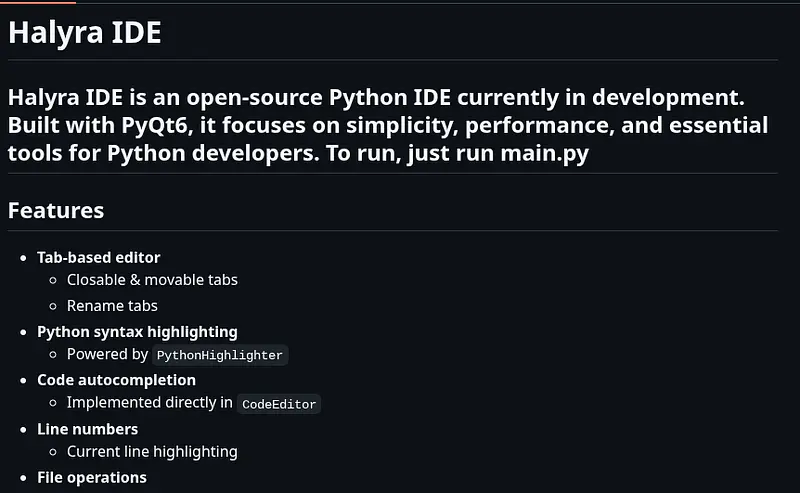Click the Features section heading
The image size is (800, 493).
[x=56, y=211]
